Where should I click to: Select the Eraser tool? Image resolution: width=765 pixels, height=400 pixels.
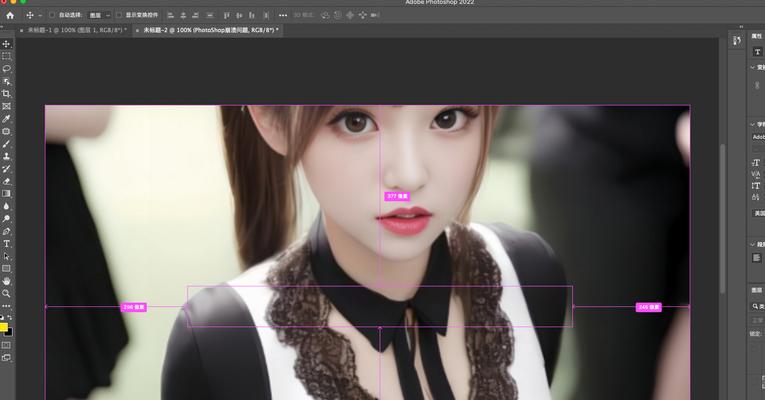6,181
